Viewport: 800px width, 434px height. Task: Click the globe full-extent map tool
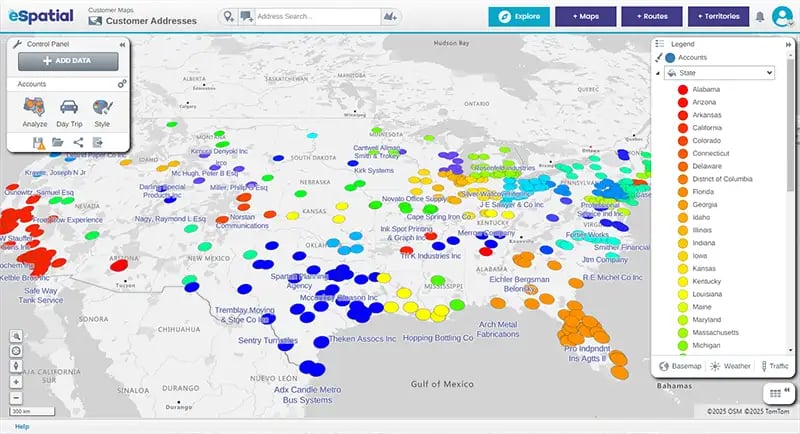coord(16,351)
